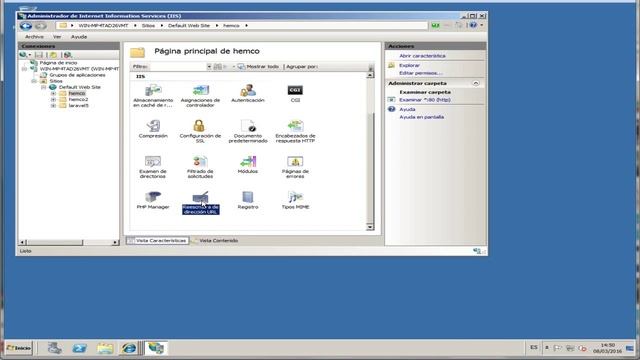640x360 pixels.
Task: Click the save icon in Conexiones toolbar
Action: [x=39, y=55]
